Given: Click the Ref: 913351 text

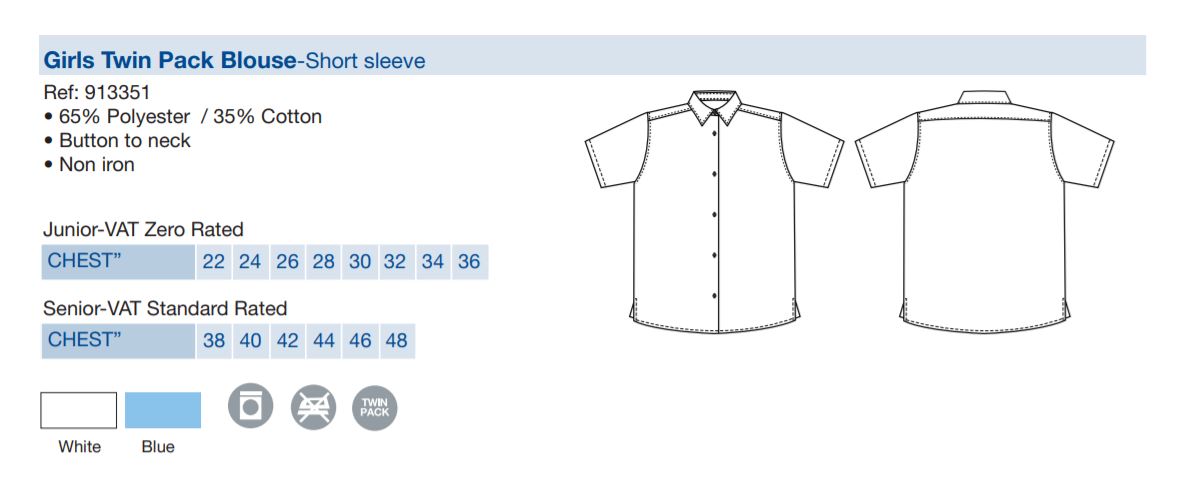Looking at the screenshot, I should 97,93.
